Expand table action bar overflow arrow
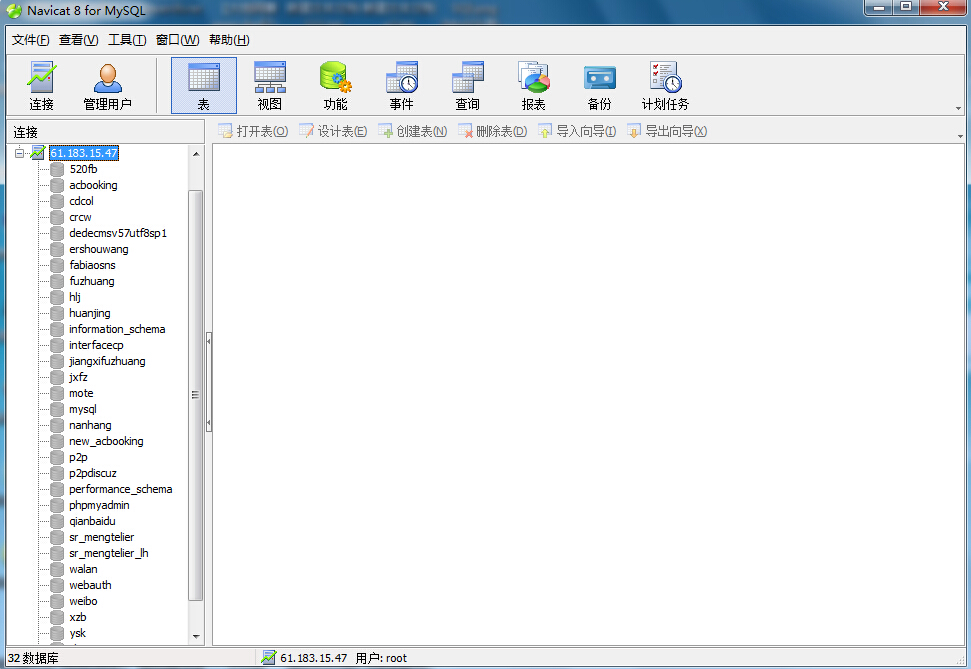971x669 pixels. pos(960,136)
